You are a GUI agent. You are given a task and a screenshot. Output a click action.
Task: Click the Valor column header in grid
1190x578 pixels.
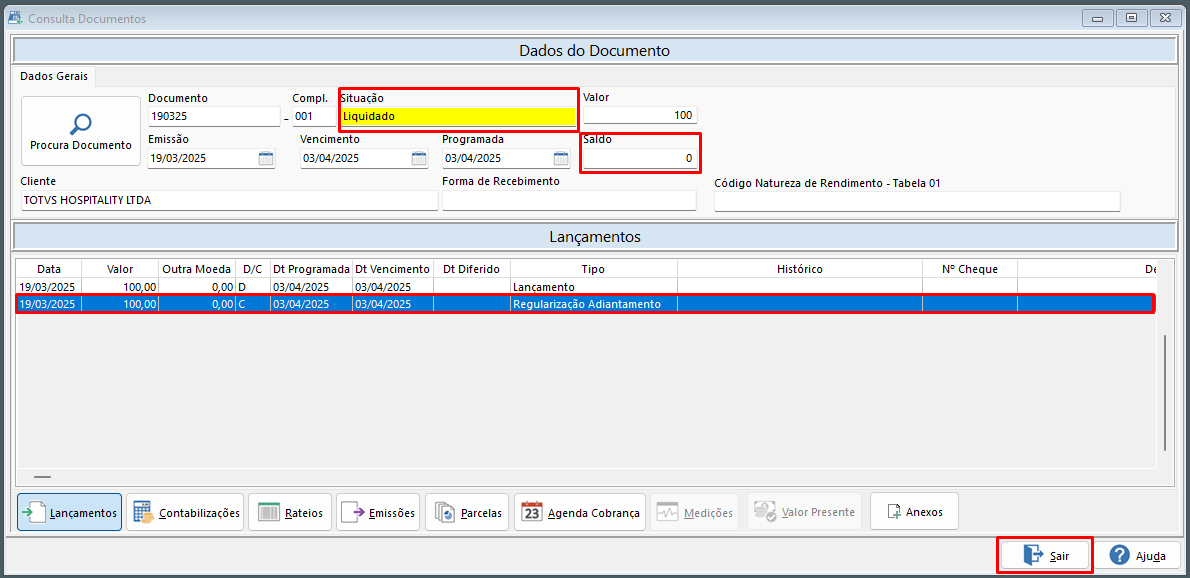tap(120, 269)
